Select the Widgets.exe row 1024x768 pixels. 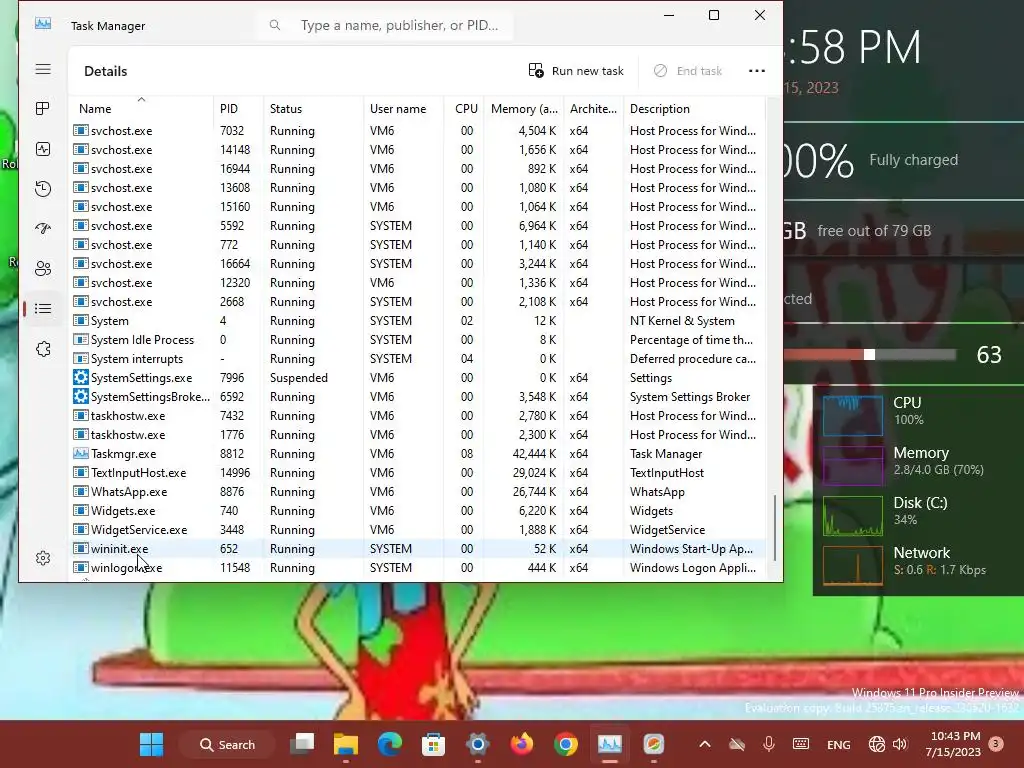[x=417, y=511]
